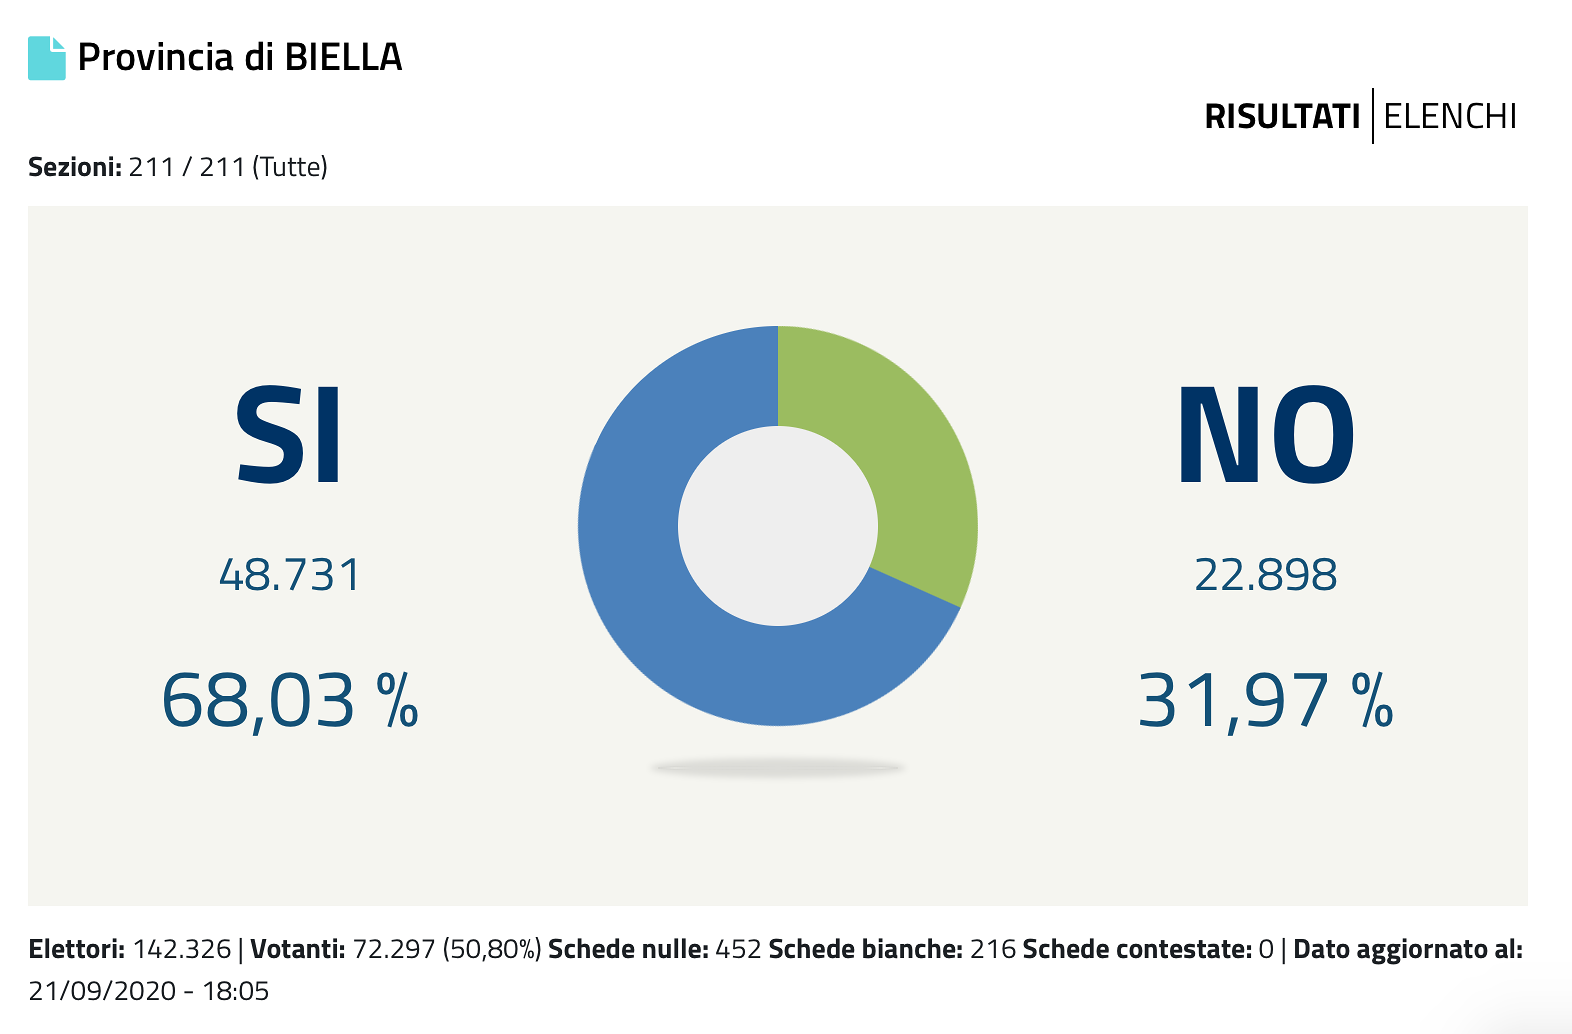Click the Provincia di BIELLA heading

pyautogui.click(x=240, y=58)
